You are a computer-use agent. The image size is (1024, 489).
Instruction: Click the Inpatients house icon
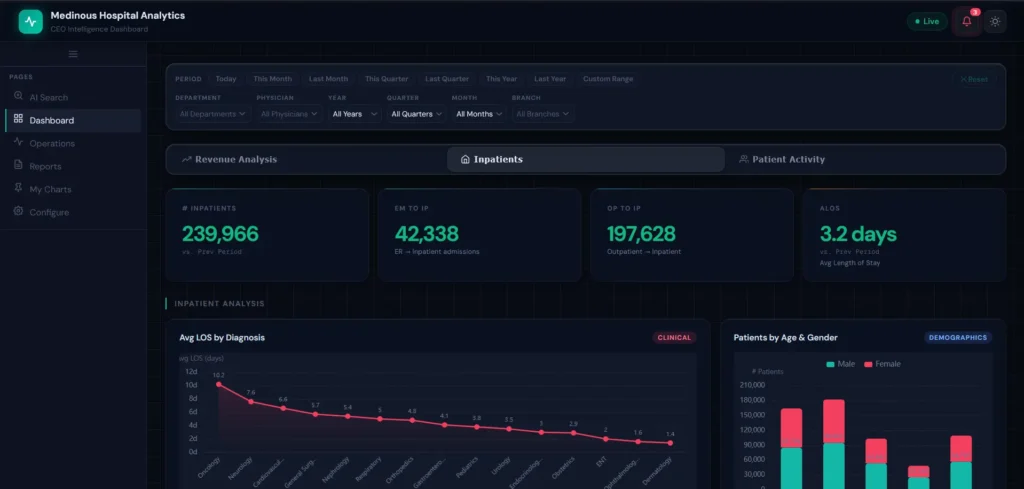click(465, 159)
